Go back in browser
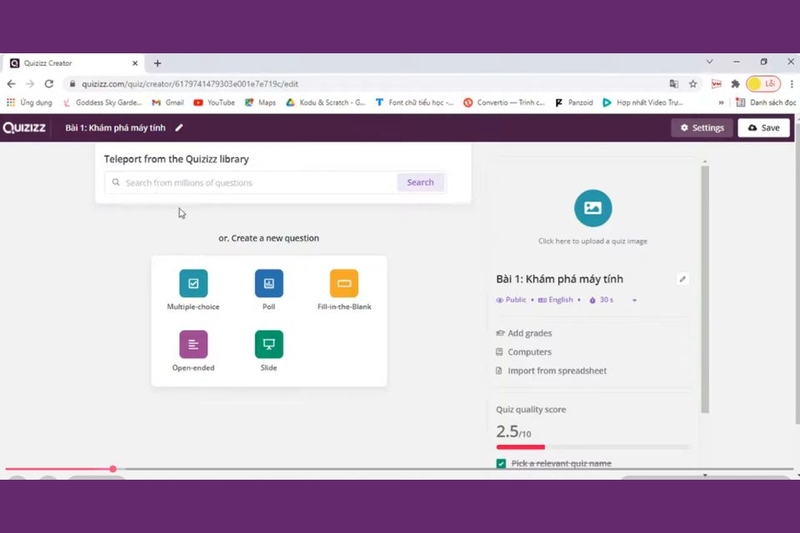 click(11, 84)
